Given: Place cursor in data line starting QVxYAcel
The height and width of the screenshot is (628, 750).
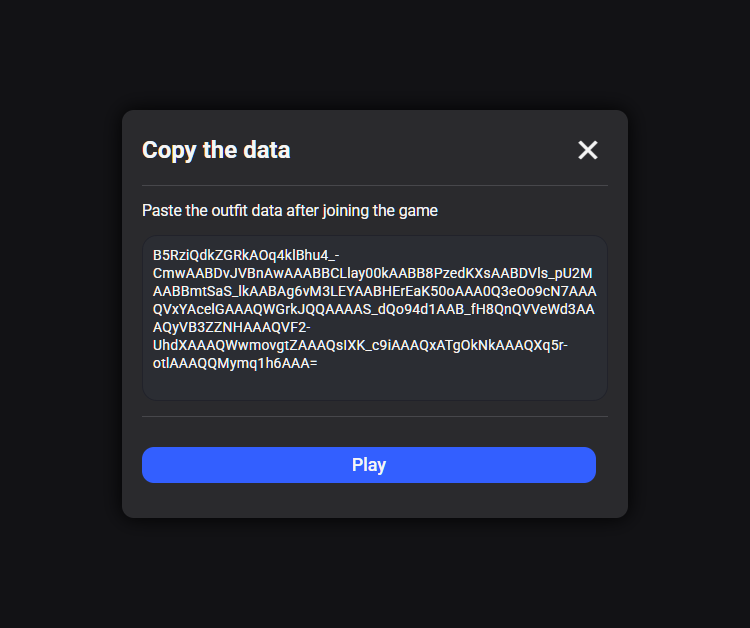Looking at the screenshot, I should tap(374, 309).
